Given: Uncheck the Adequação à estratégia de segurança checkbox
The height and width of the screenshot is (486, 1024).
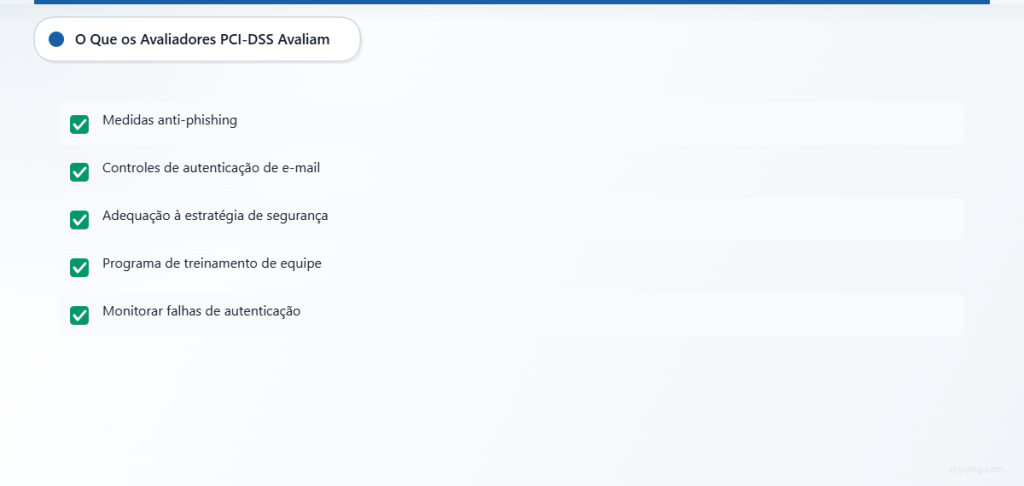Looking at the screenshot, I should click(79, 219).
